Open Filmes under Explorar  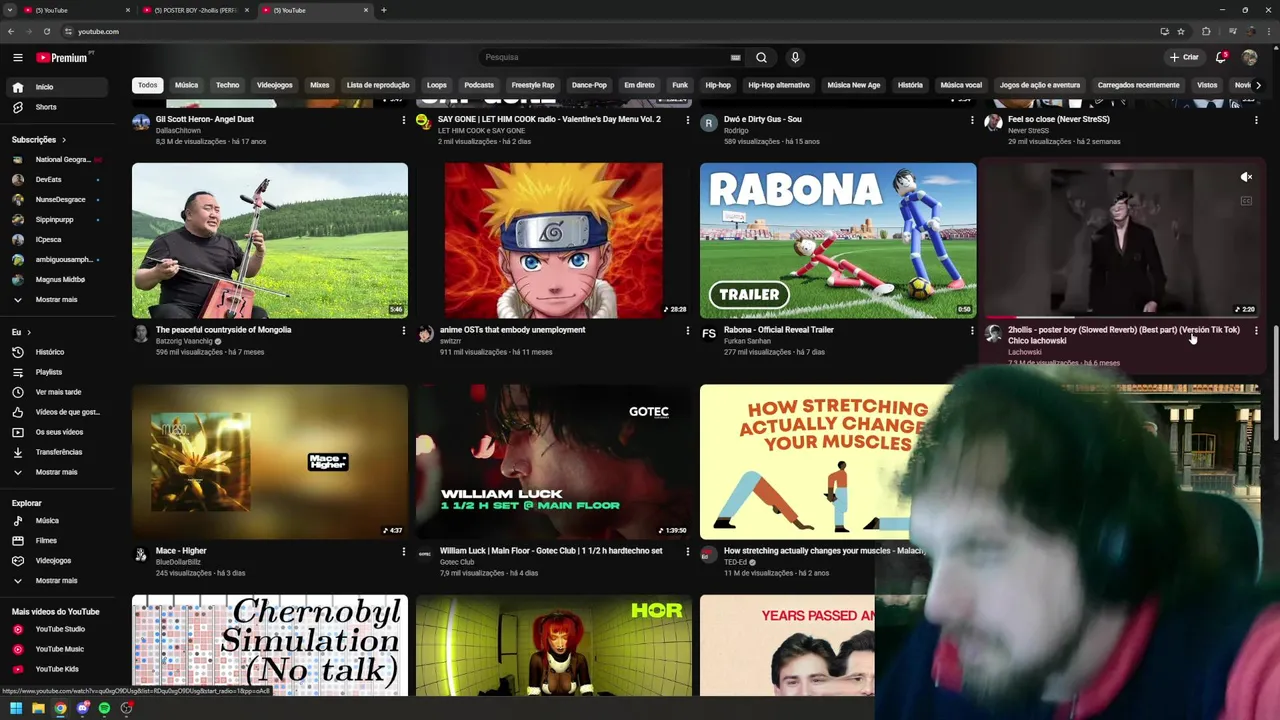click(58, 541)
